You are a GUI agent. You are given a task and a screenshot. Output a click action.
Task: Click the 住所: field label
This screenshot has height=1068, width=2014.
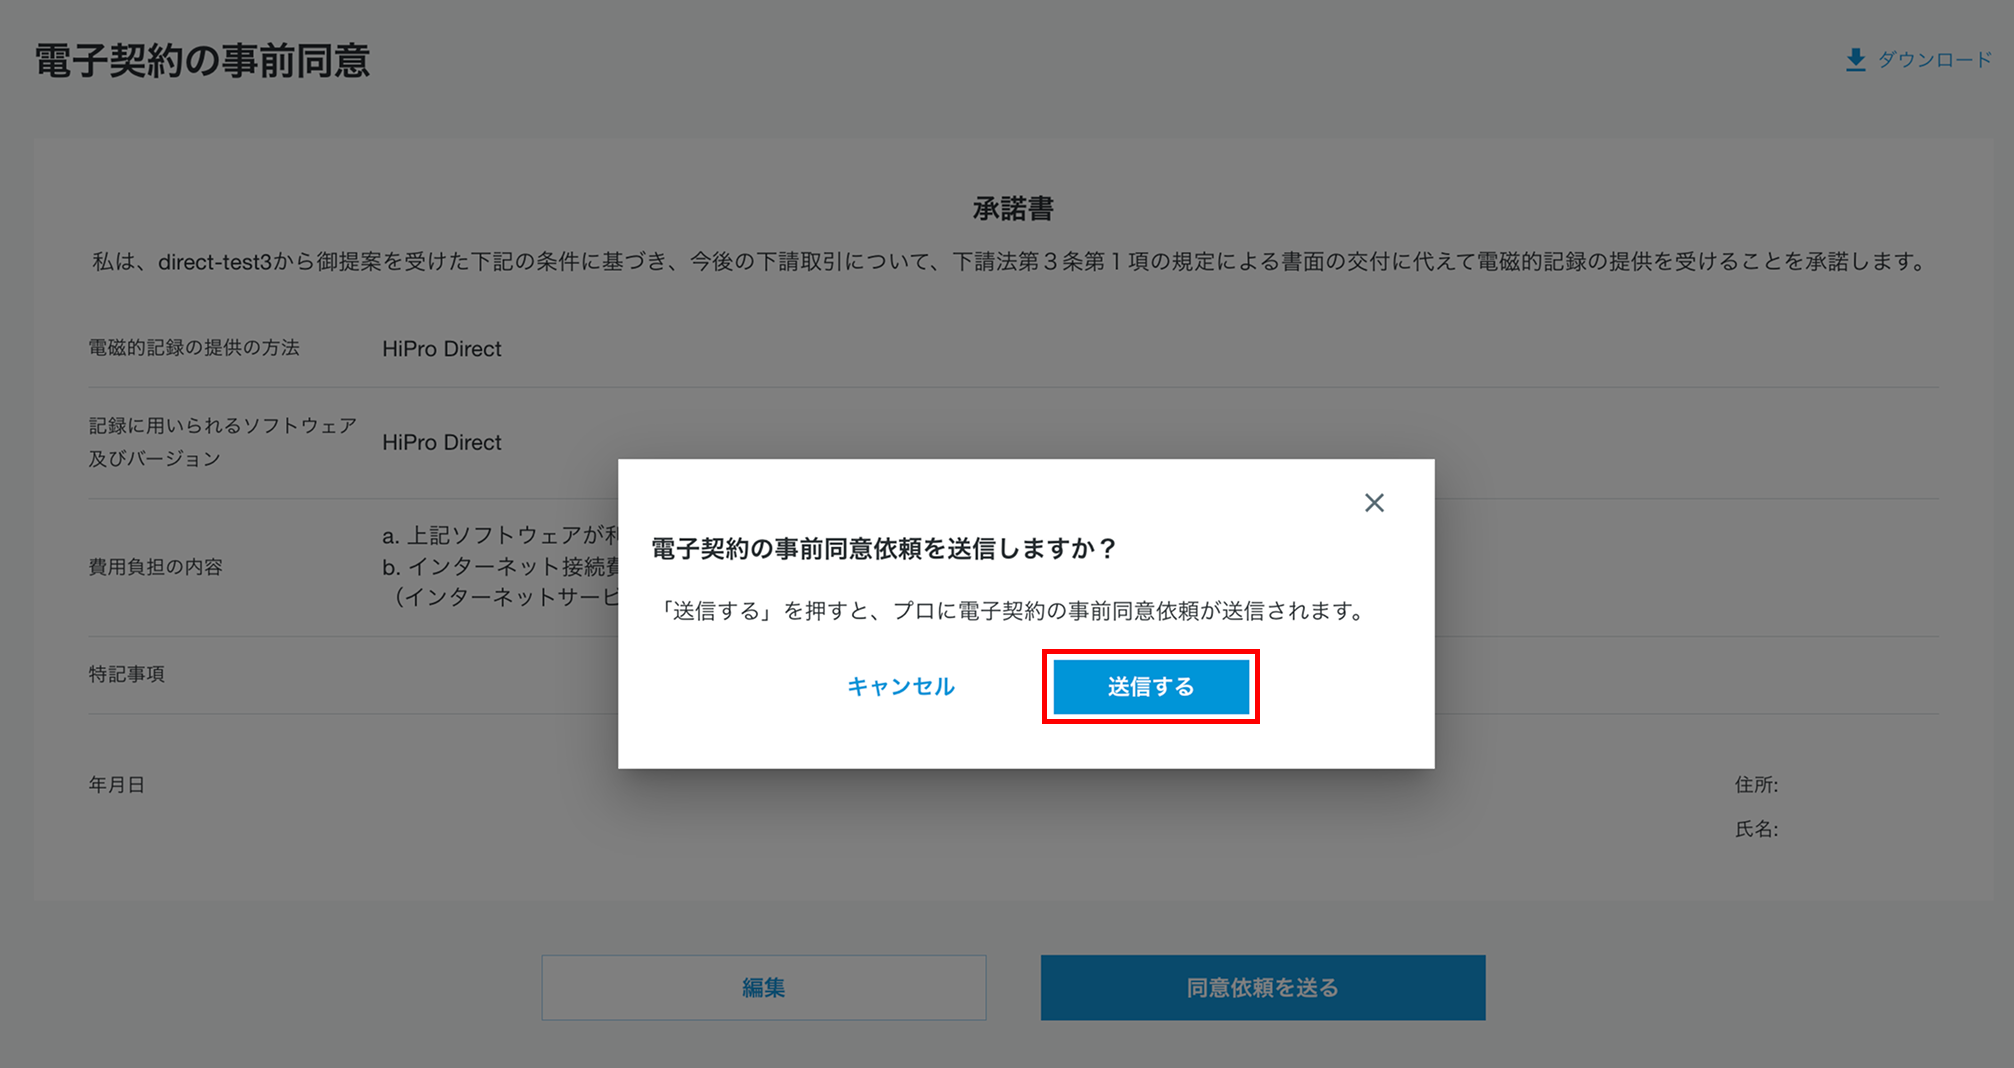(1756, 785)
